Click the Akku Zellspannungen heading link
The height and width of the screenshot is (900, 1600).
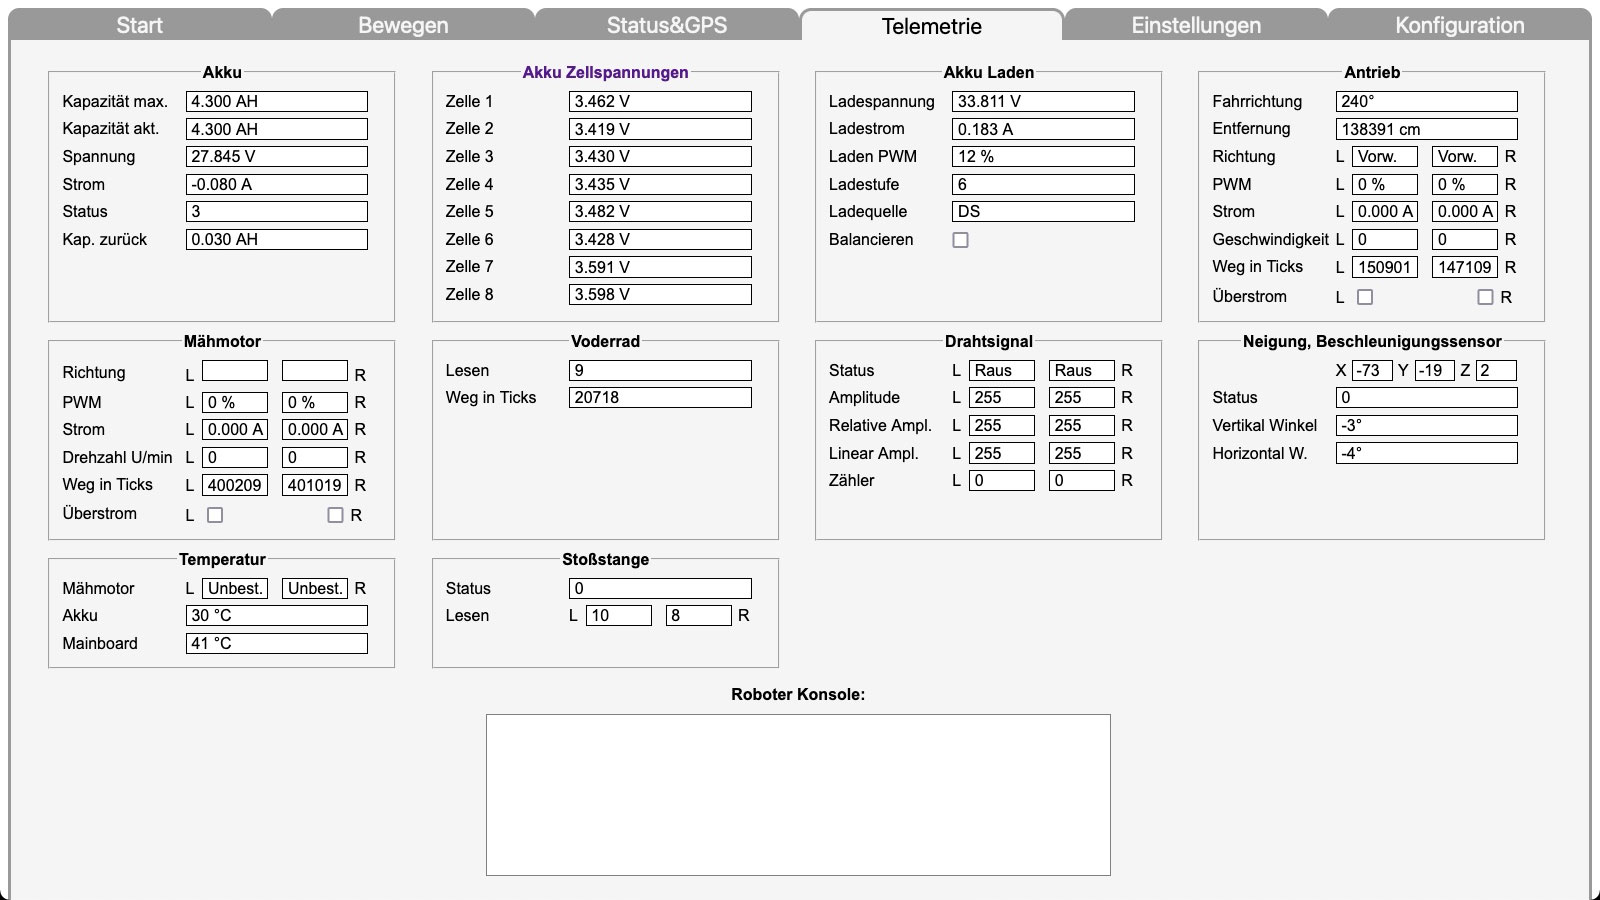(x=605, y=72)
